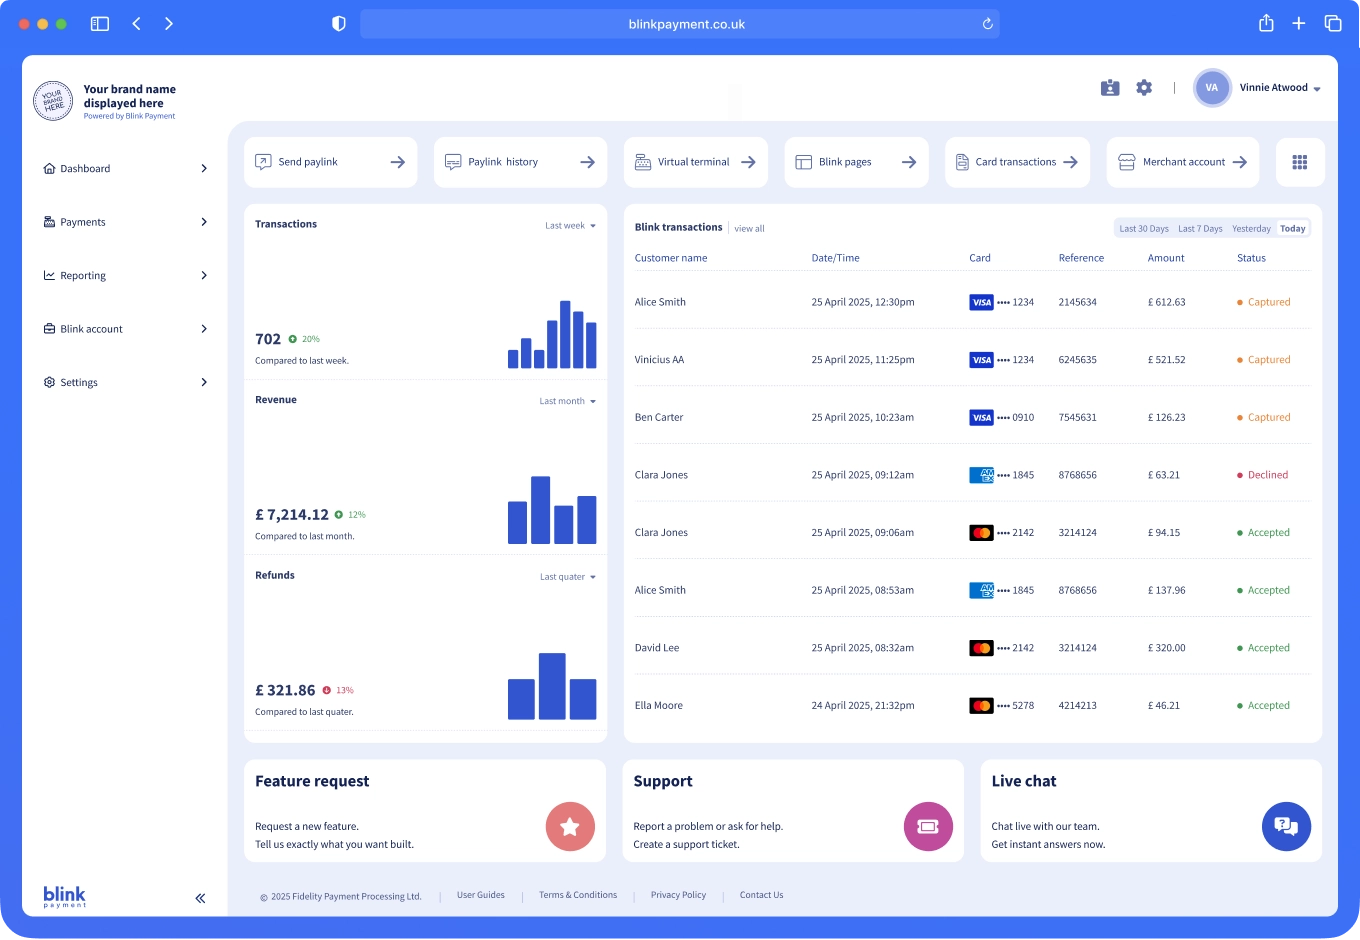1360x940 pixels.
Task: Click the Payments icon in sidebar
Action: pyautogui.click(x=49, y=222)
